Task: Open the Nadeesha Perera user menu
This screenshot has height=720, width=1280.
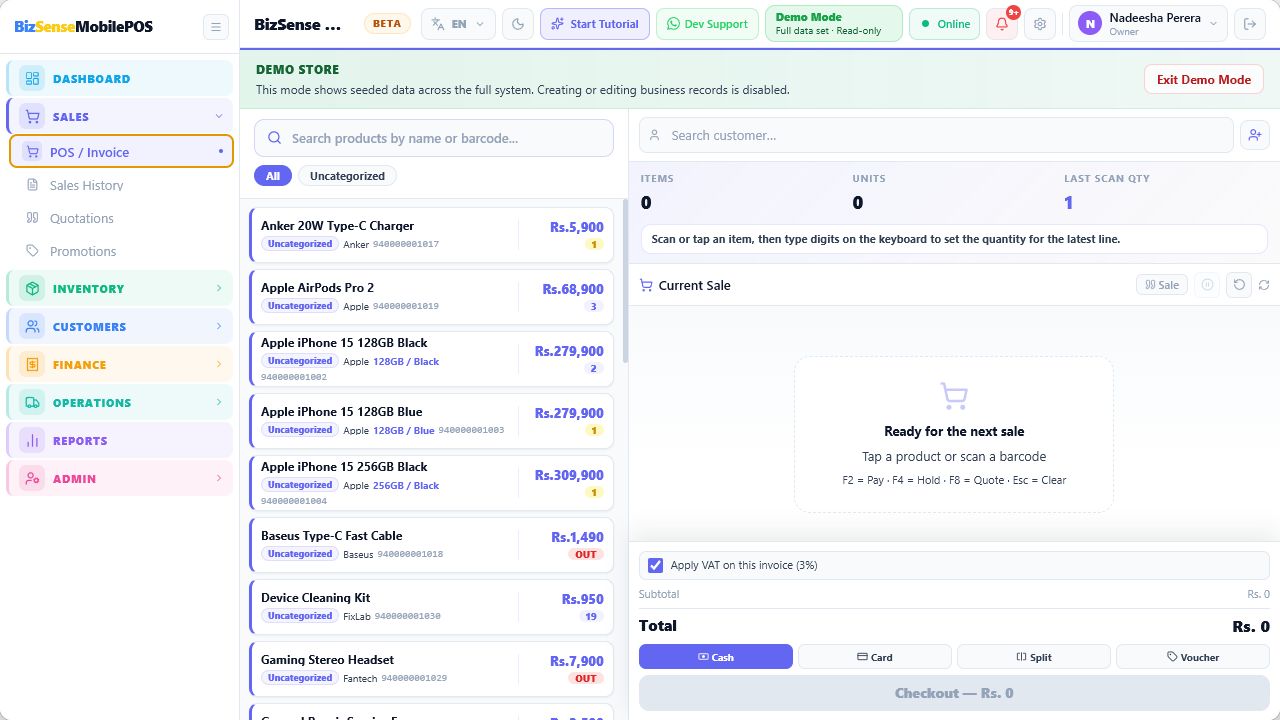Action: 1148,24
